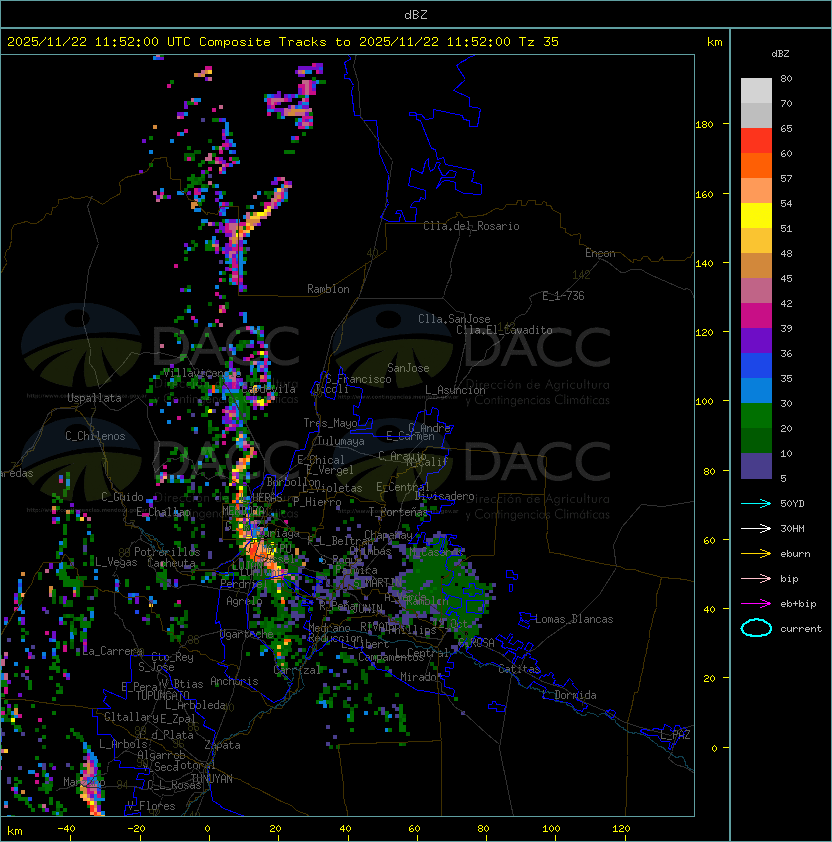
Task: Click the TUNUYAN map label
Action: pyautogui.click(x=212, y=779)
